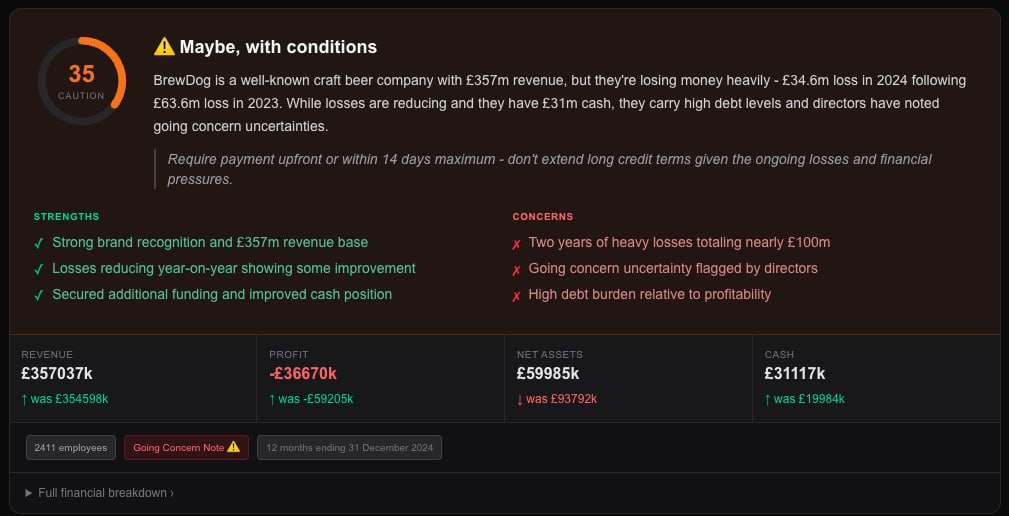Click the checkmark beside 'Losses reducing year-on-year'

point(39,269)
